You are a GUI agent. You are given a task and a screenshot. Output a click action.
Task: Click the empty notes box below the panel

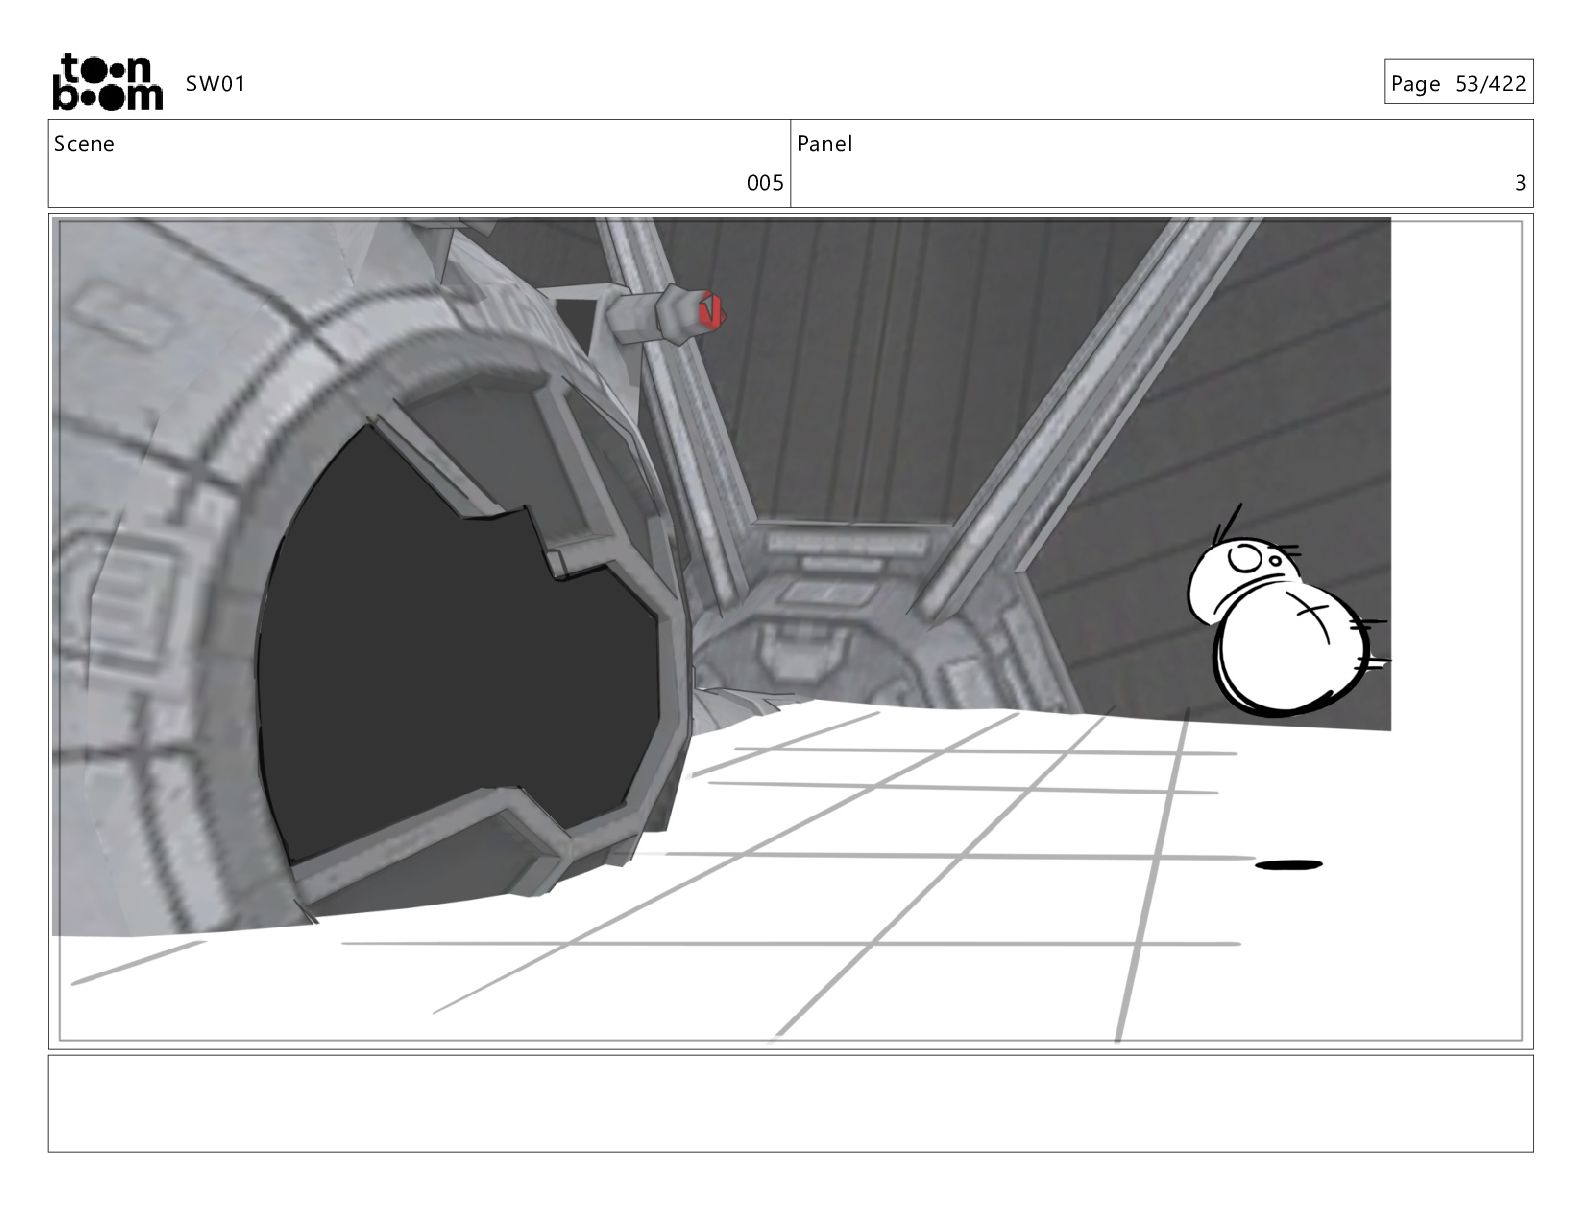(x=790, y=1103)
